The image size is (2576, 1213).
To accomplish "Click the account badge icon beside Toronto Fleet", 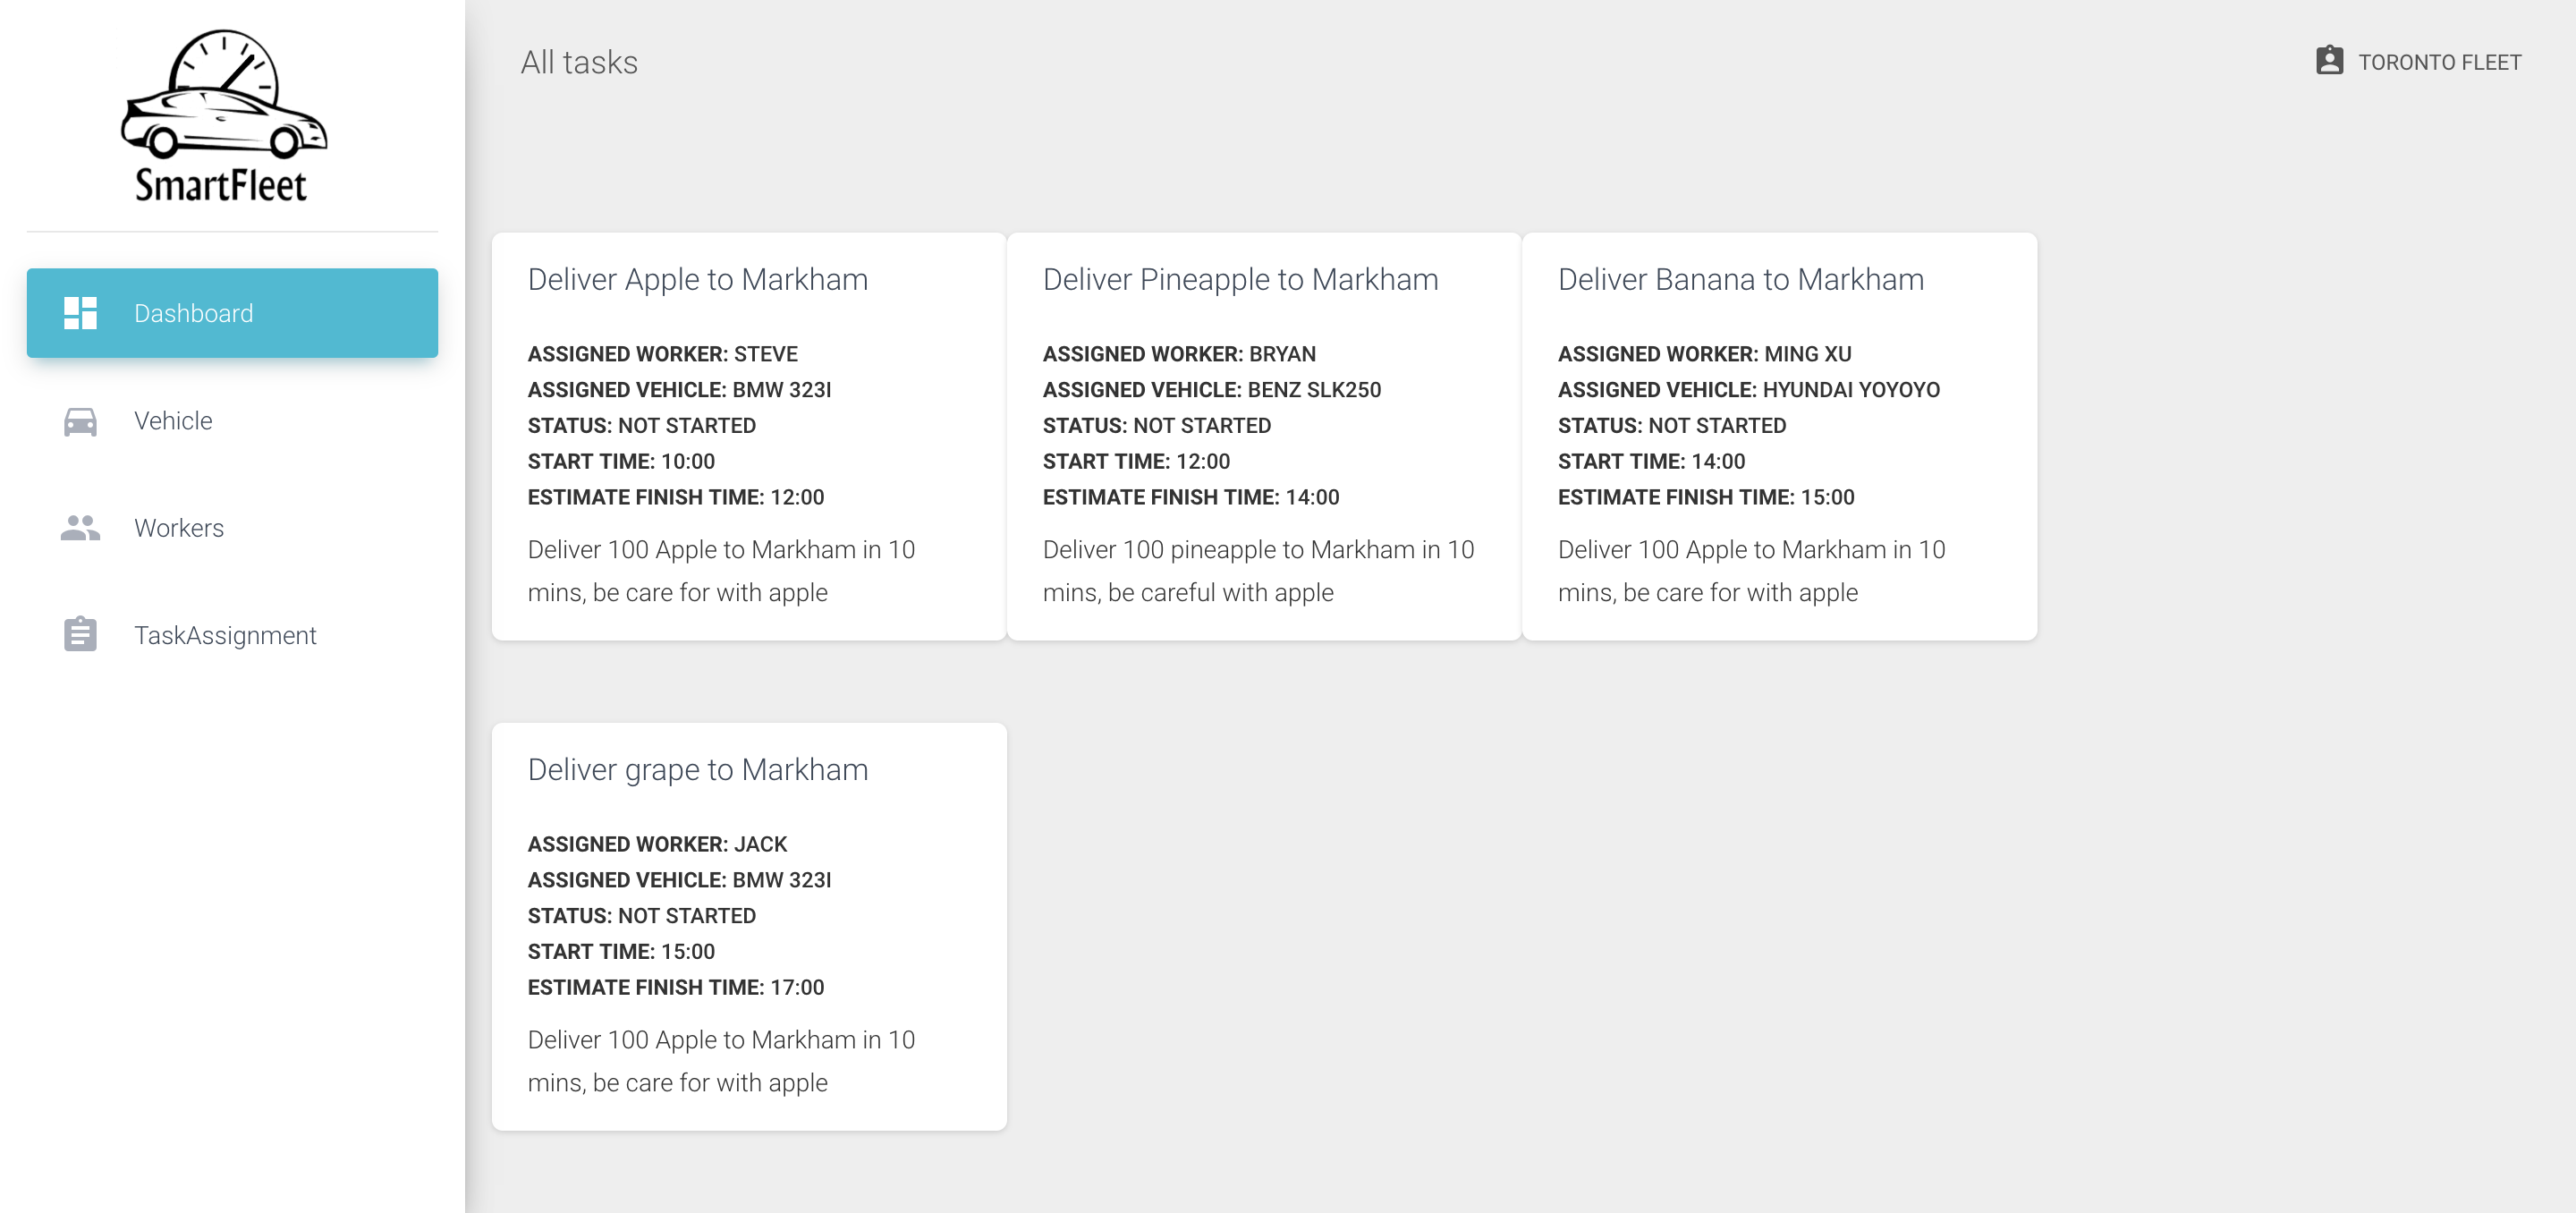I will [2329, 61].
